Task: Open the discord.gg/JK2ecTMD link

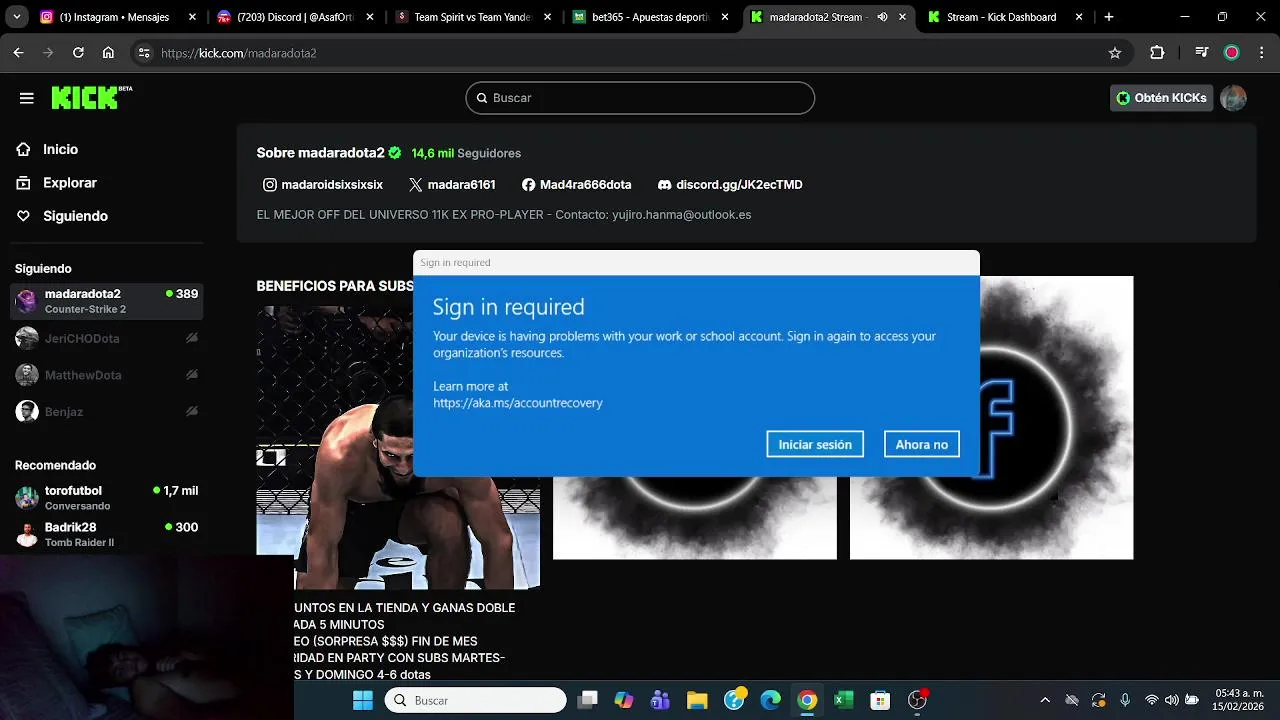Action: 730,185
